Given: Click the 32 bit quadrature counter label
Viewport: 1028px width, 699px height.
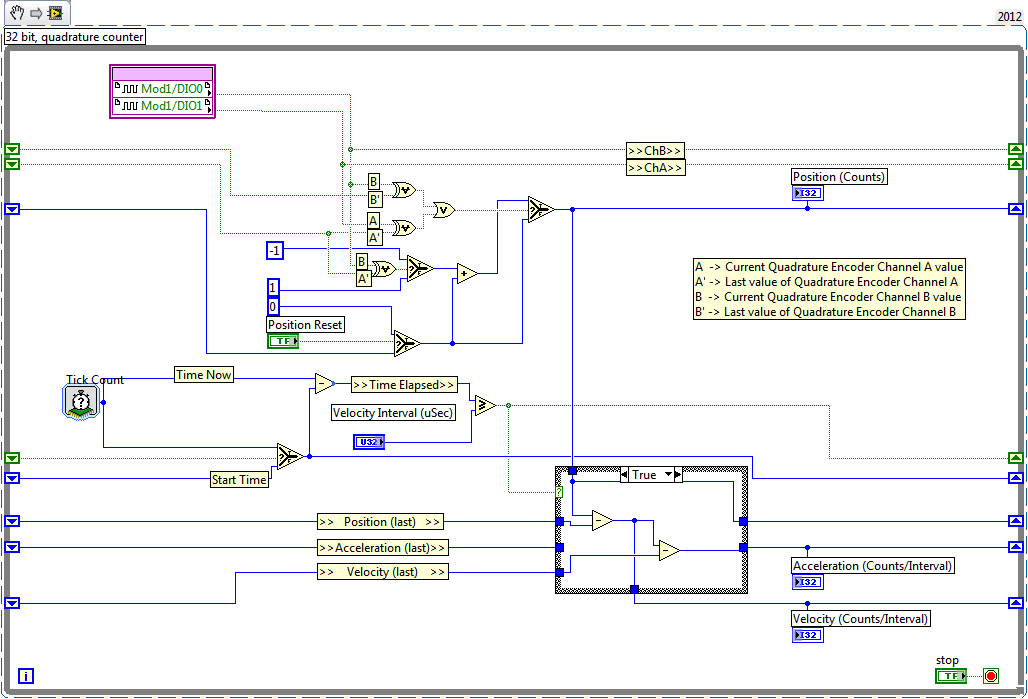Looking at the screenshot, I should point(74,35).
